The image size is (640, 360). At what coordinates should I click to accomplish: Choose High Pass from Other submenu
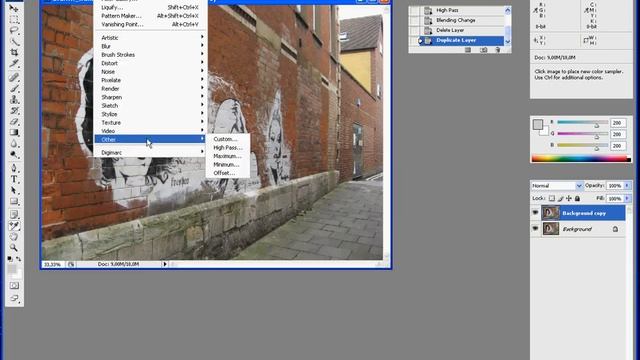pos(228,148)
